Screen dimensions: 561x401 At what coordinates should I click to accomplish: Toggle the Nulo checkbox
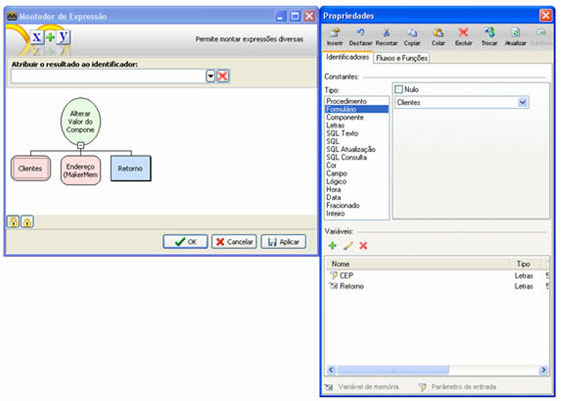pos(399,89)
